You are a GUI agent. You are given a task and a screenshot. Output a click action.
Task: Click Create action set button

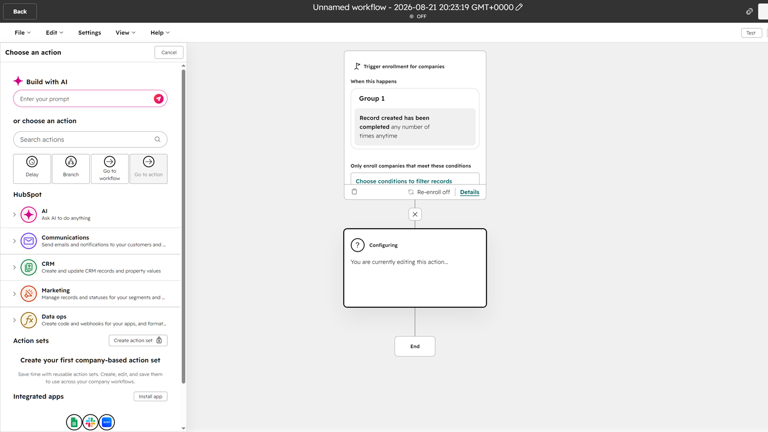[x=138, y=340]
